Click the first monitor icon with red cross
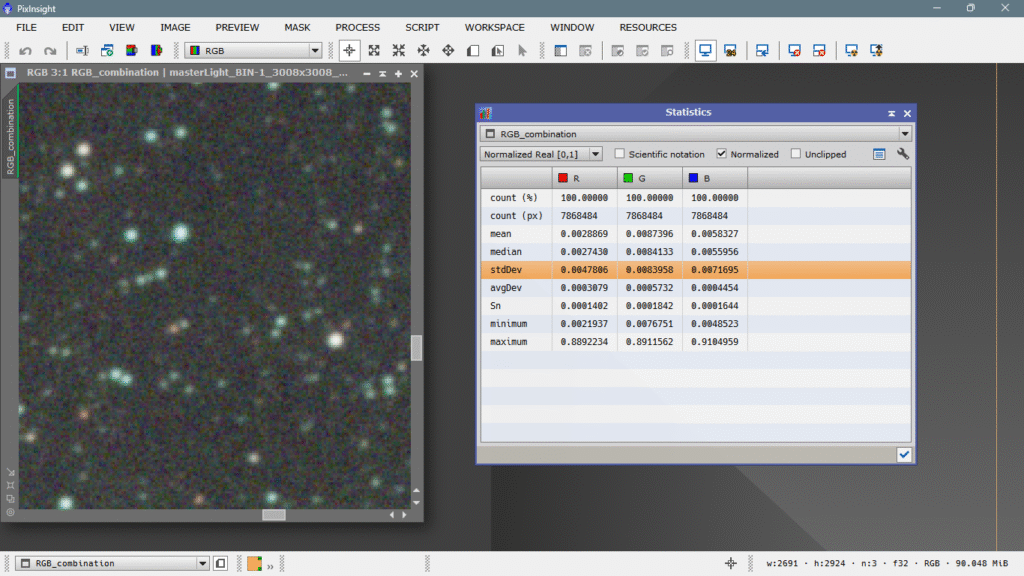 coord(794,51)
